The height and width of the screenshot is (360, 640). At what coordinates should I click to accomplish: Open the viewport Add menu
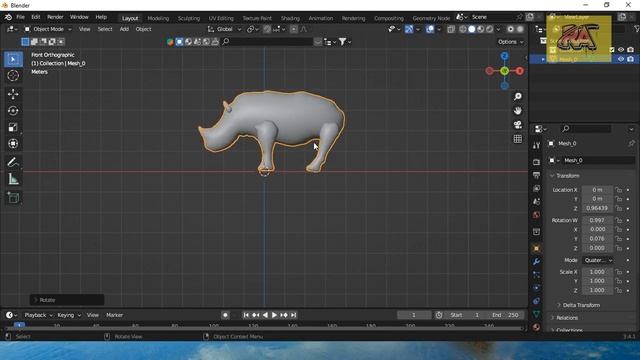(124, 29)
